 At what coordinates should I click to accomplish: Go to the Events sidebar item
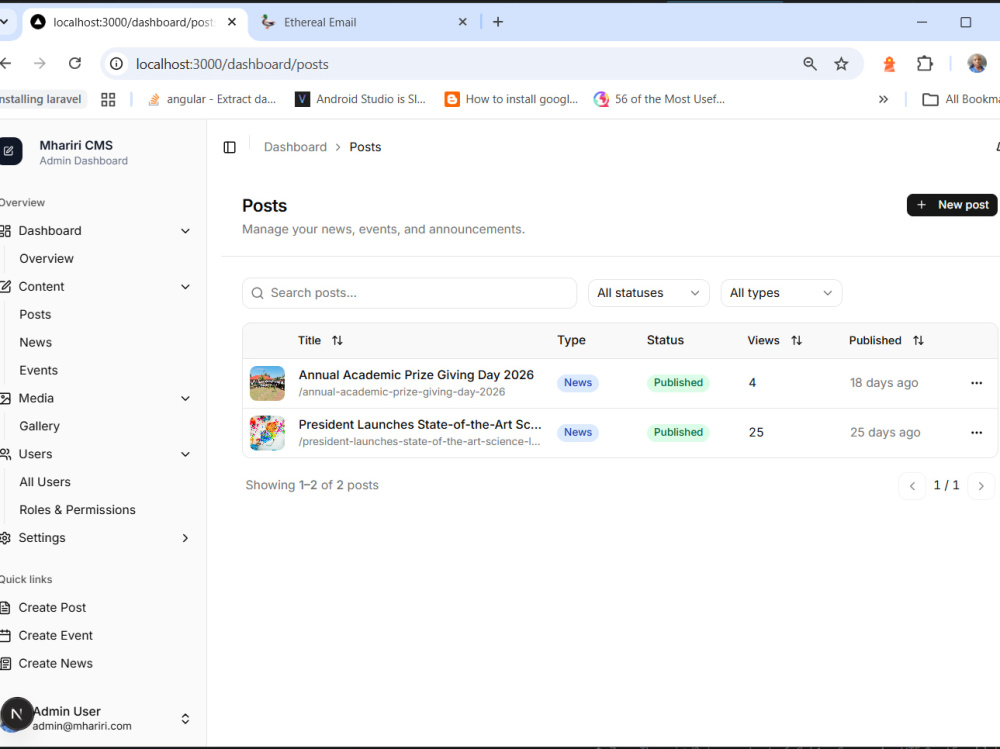coord(38,370)
